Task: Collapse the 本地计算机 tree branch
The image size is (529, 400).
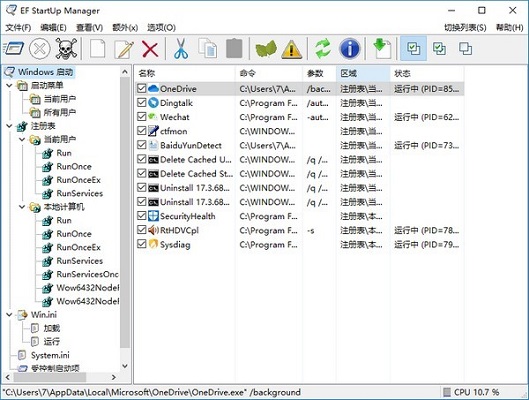Action: pos(22,207)
